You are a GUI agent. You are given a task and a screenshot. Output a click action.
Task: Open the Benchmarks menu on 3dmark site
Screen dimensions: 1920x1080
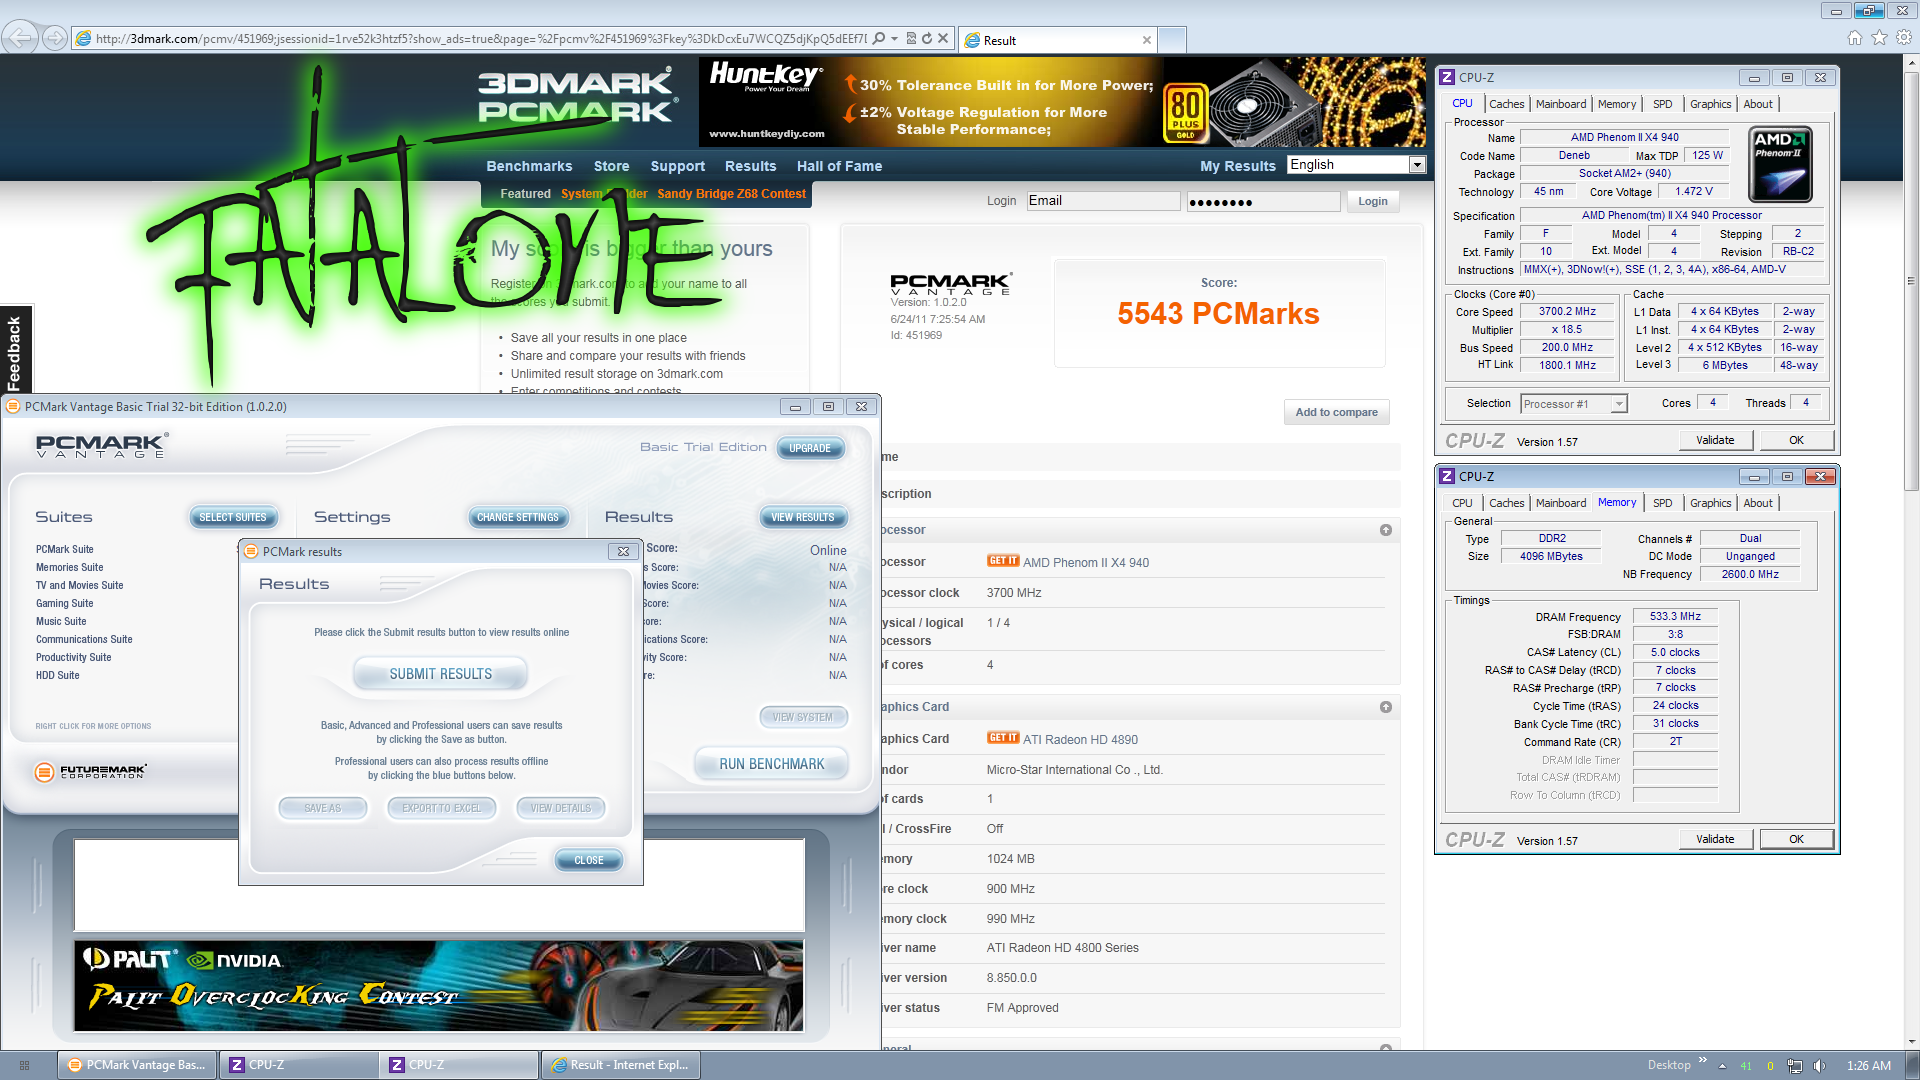pos(529,166)
